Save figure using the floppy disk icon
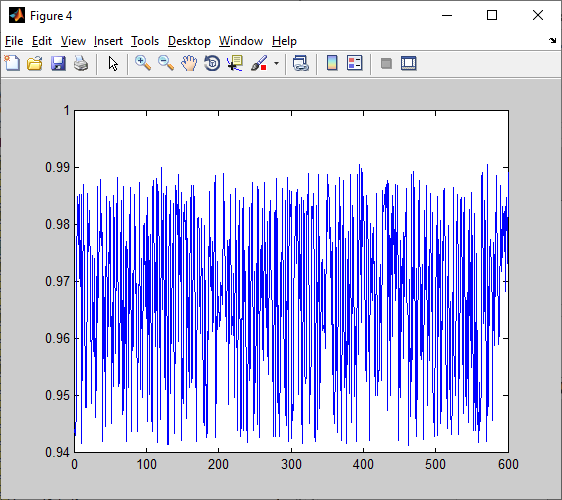562x500 pixels. pyautogui.click(x=58, y=63)
